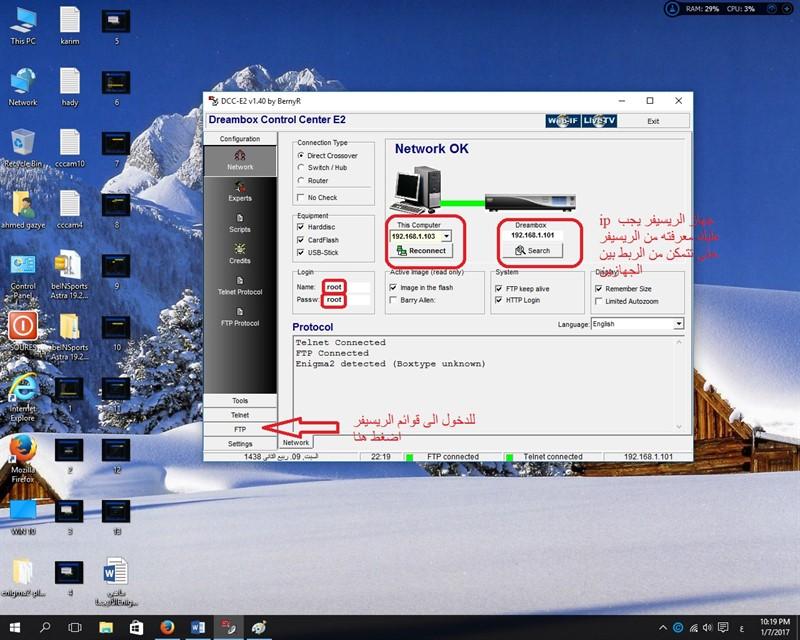This screenshot has width=800, height=640.
Task: Click the Reconnect button
Action: coord(421,251)
